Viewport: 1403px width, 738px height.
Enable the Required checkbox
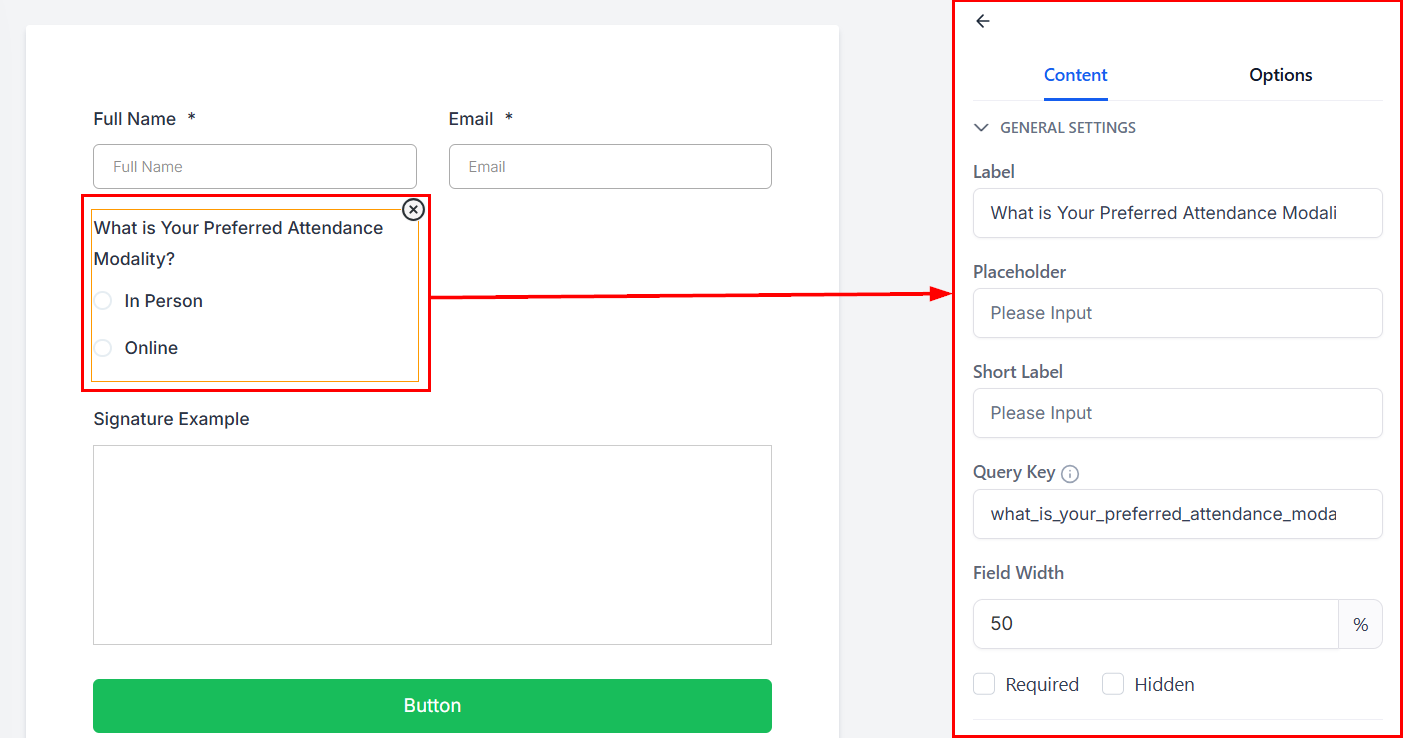tap(985, 684)
